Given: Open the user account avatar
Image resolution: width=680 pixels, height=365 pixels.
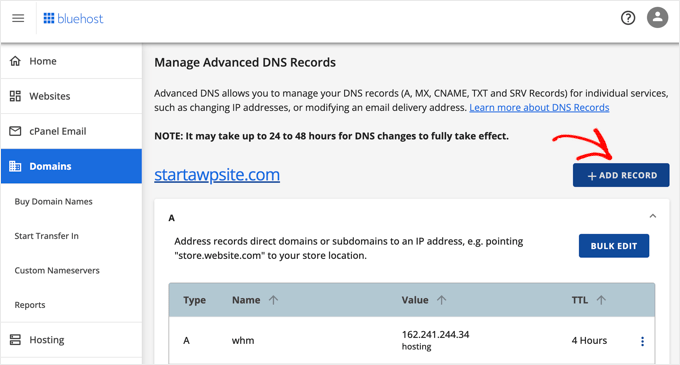Looking at the screenshot, I should coord(657,18).
